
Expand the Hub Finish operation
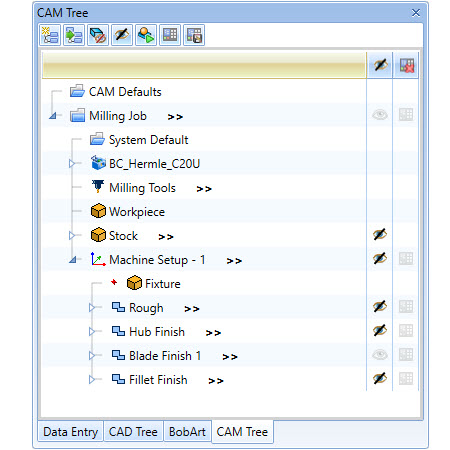91,332
